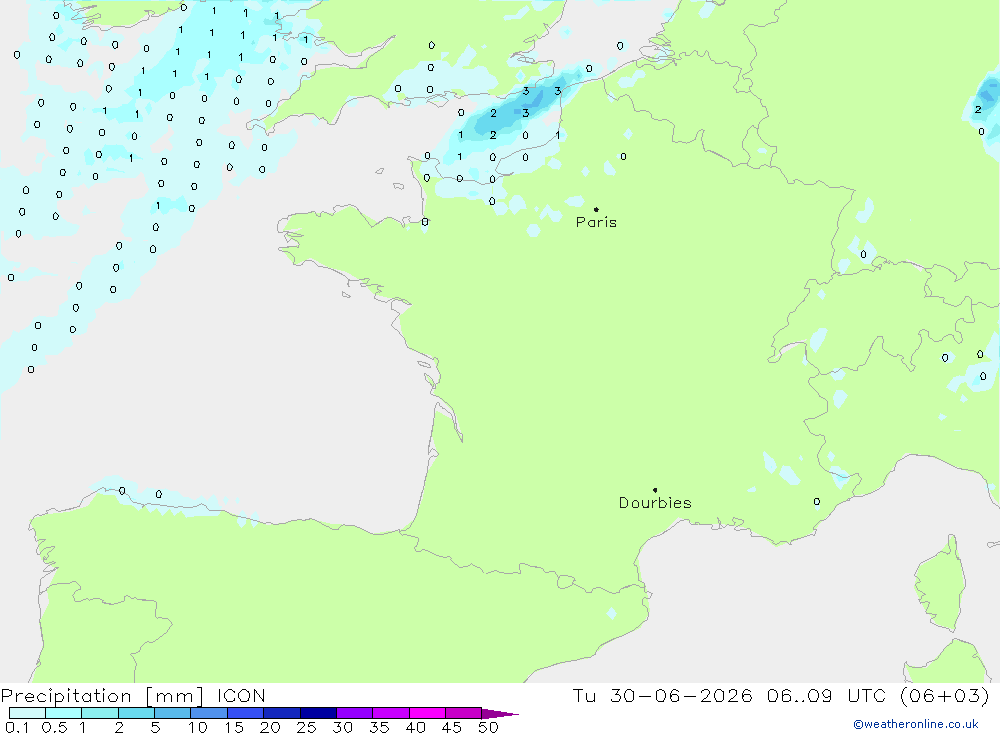The height and width of the screenshot is (733, 1000).
Task: Click the legend tick label '10'
Action: (198, 727)
